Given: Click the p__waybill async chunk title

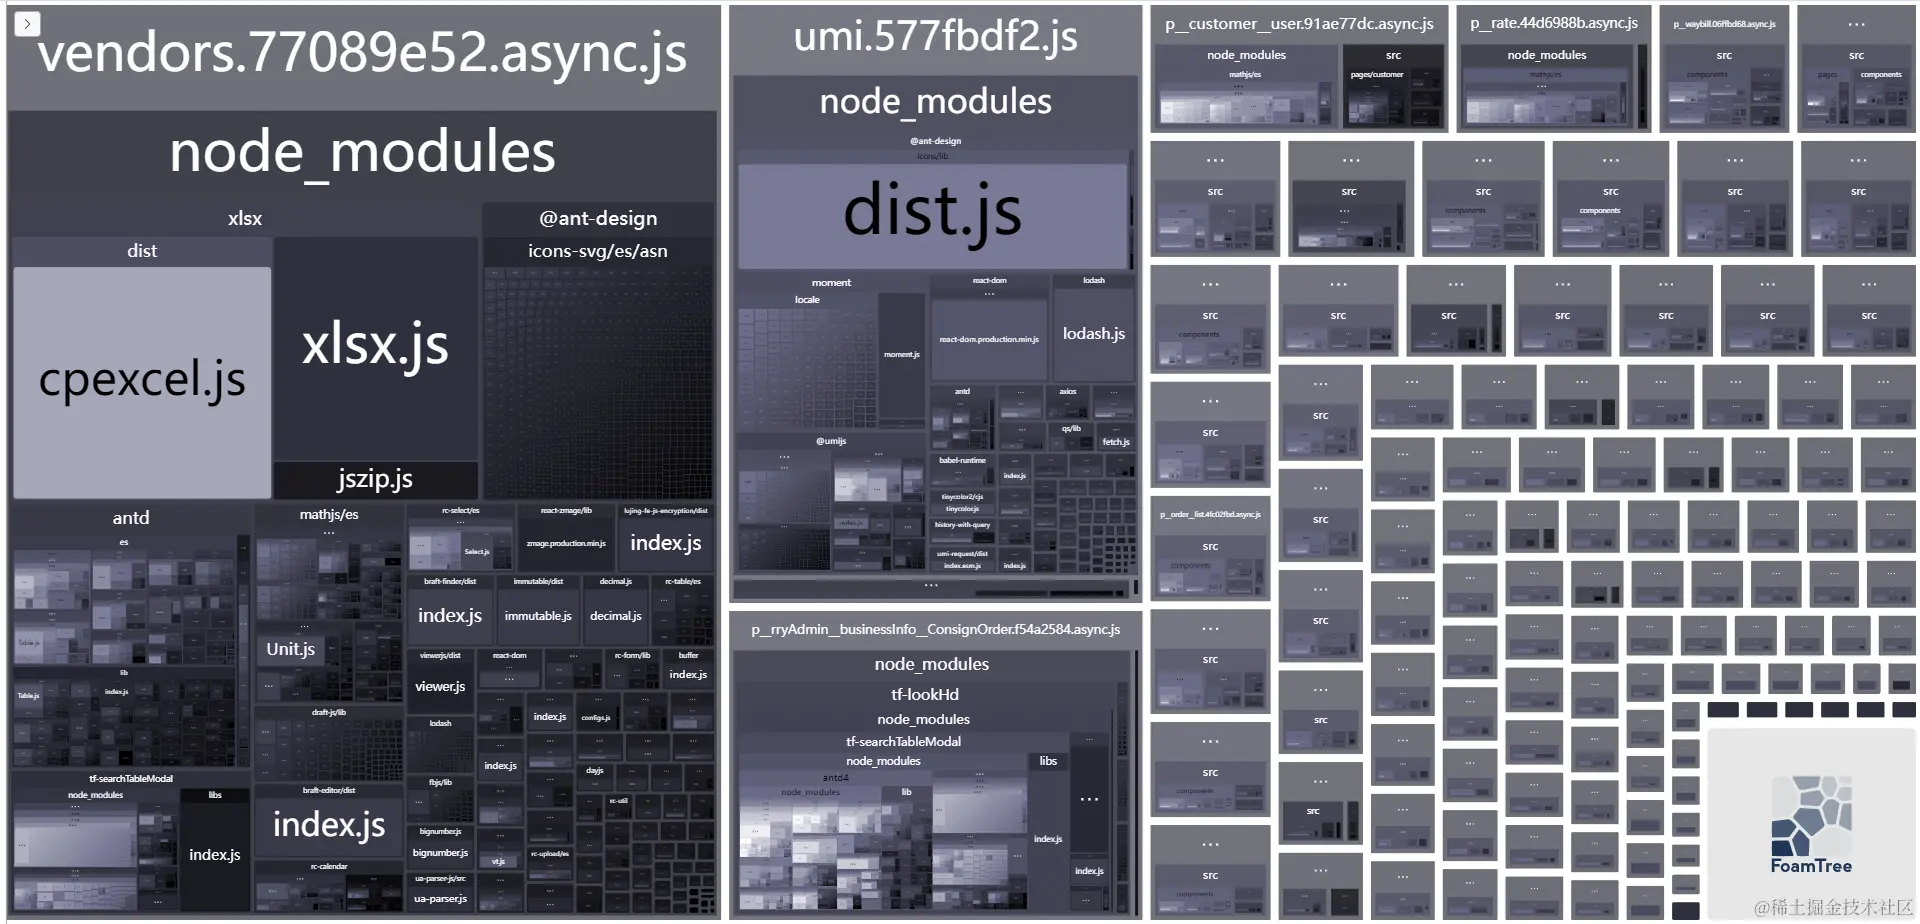Looking at the screenshot, I should [1724, 24].
